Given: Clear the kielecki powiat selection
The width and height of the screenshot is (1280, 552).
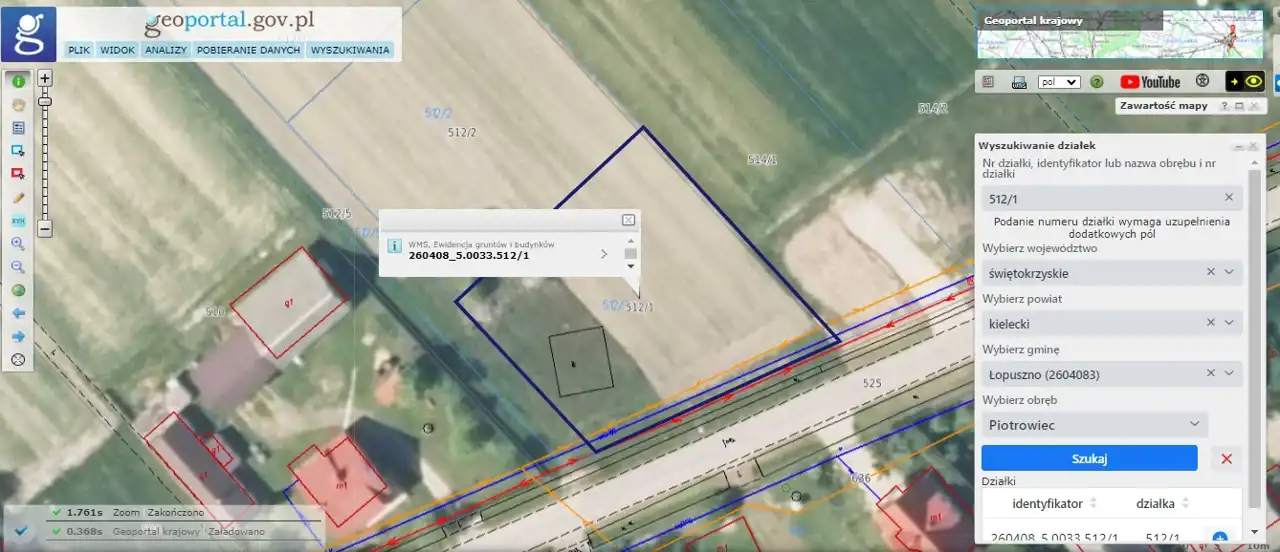Looking at the screenshot, I should coord(1210,323).
